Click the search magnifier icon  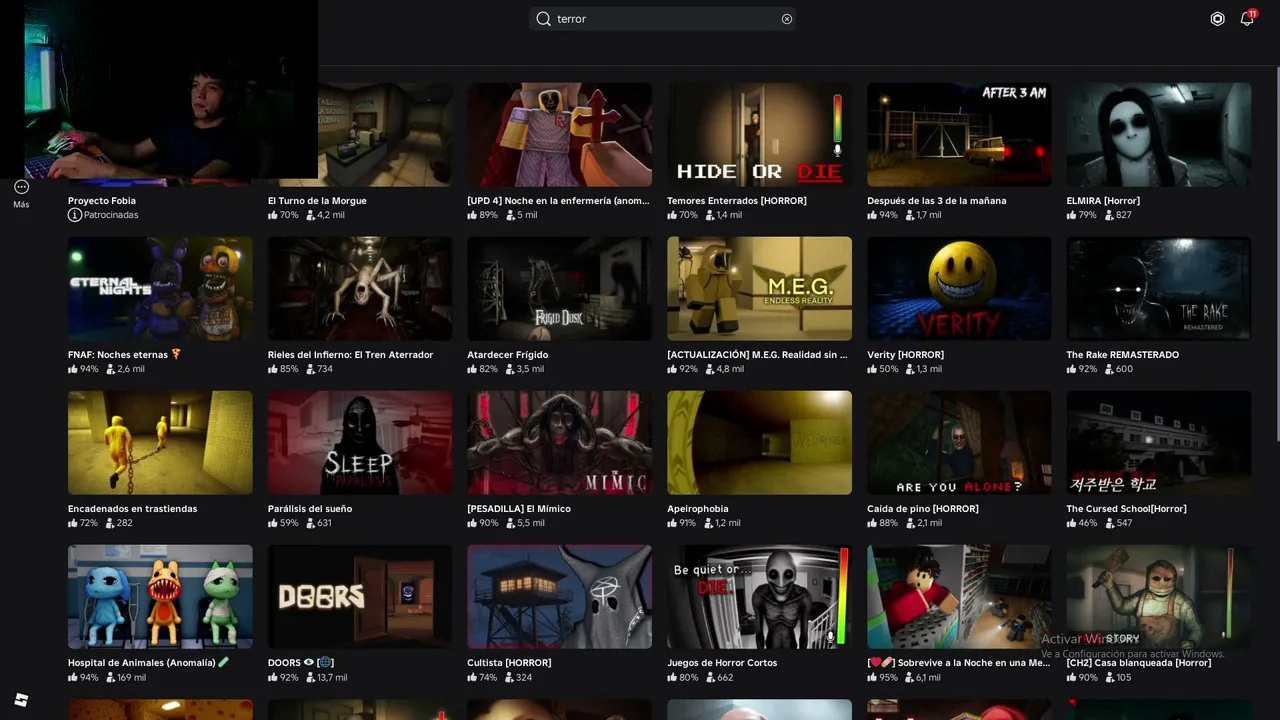point(543,19)
